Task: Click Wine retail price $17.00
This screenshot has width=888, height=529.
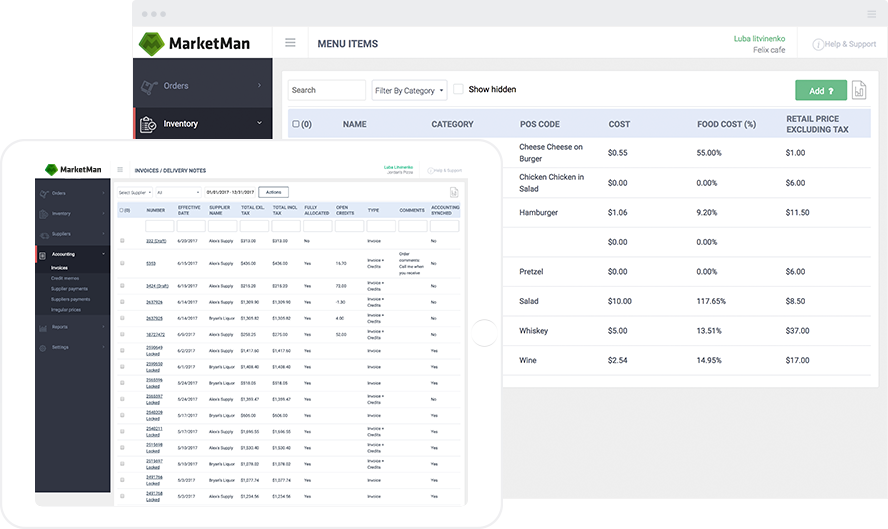Action: pyautogui.click(x=797, y=360)
